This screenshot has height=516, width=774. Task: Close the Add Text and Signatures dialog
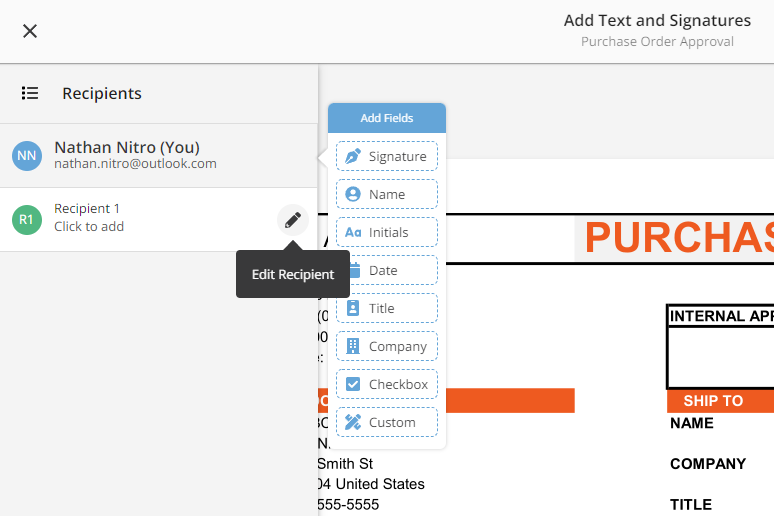(30, 31)
